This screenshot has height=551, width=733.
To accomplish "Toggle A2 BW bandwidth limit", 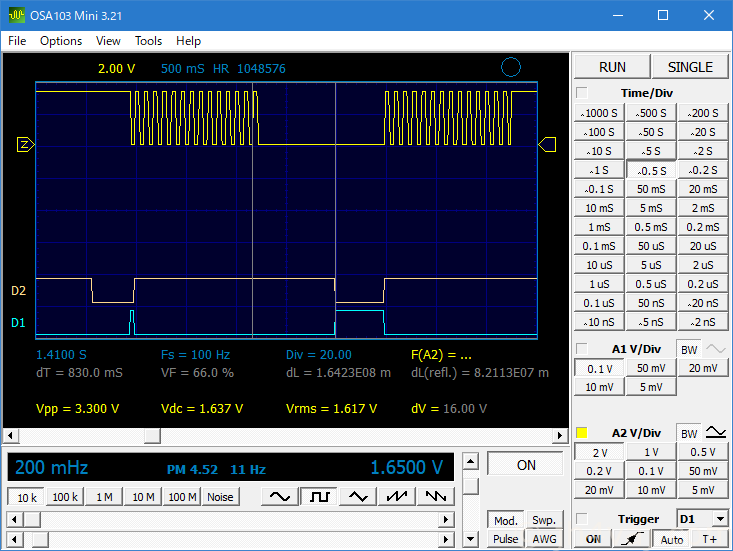I will click(689, 434).
